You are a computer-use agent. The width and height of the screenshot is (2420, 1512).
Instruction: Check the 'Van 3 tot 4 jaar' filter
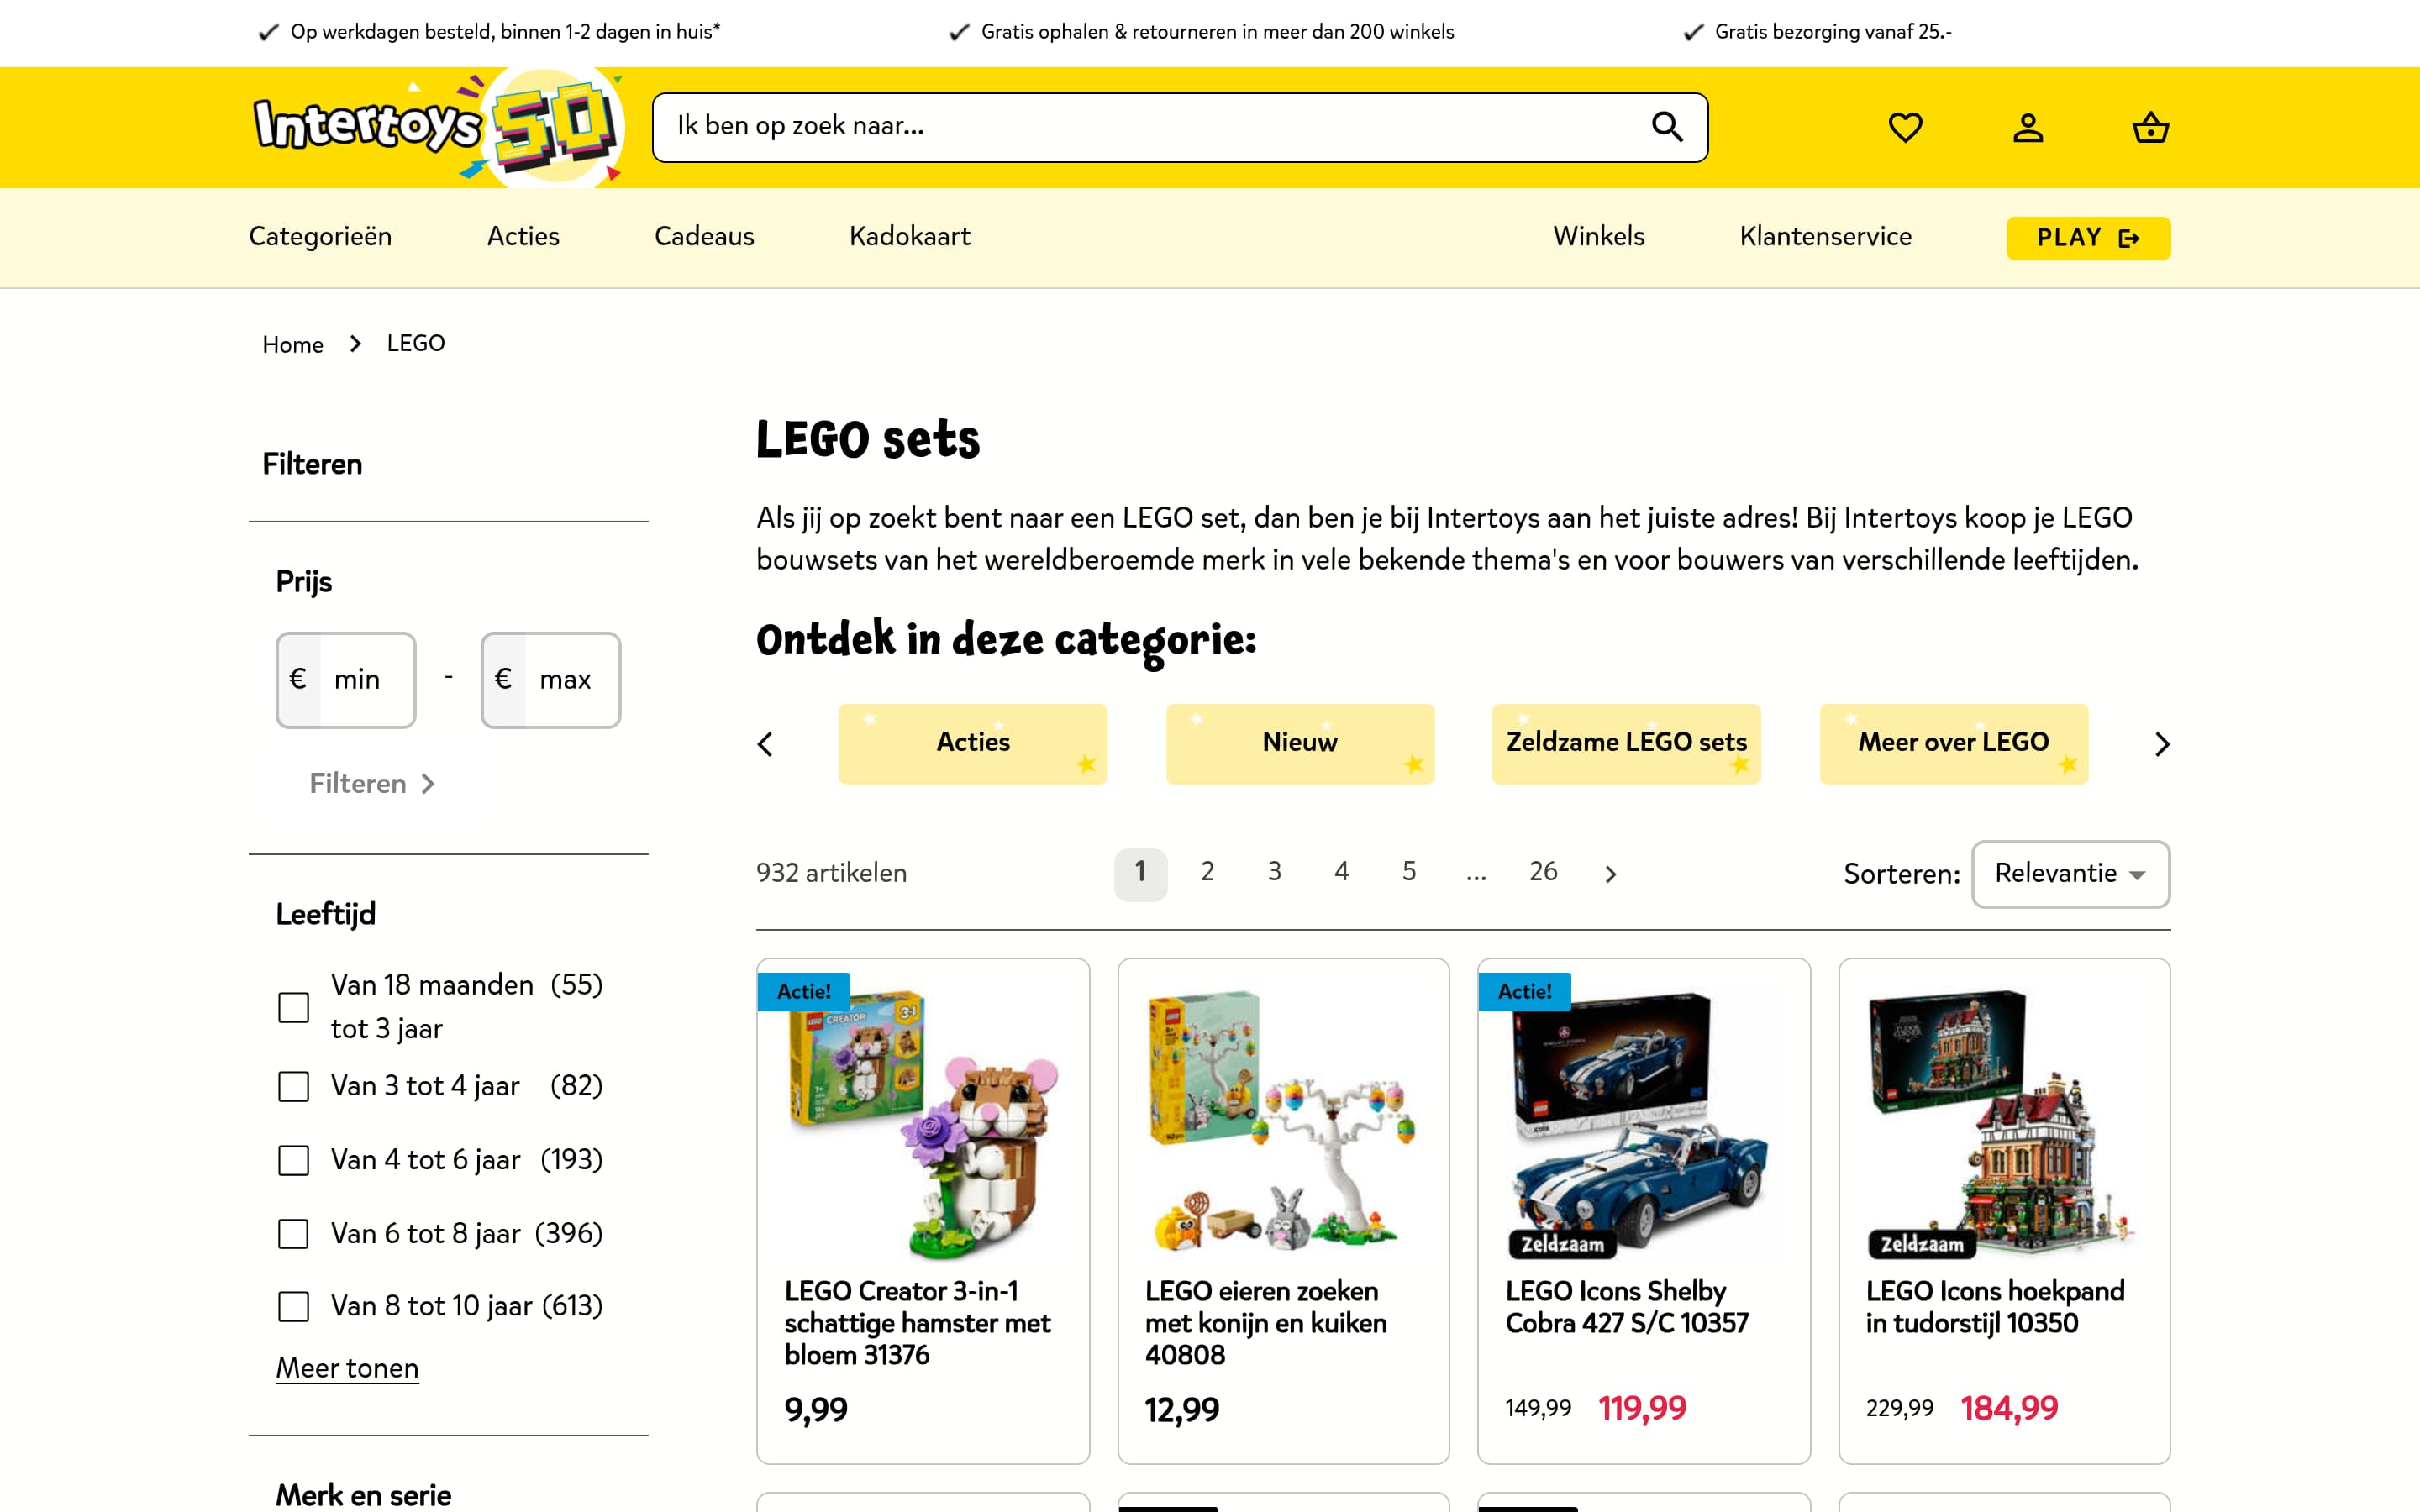click(292, 1087)
